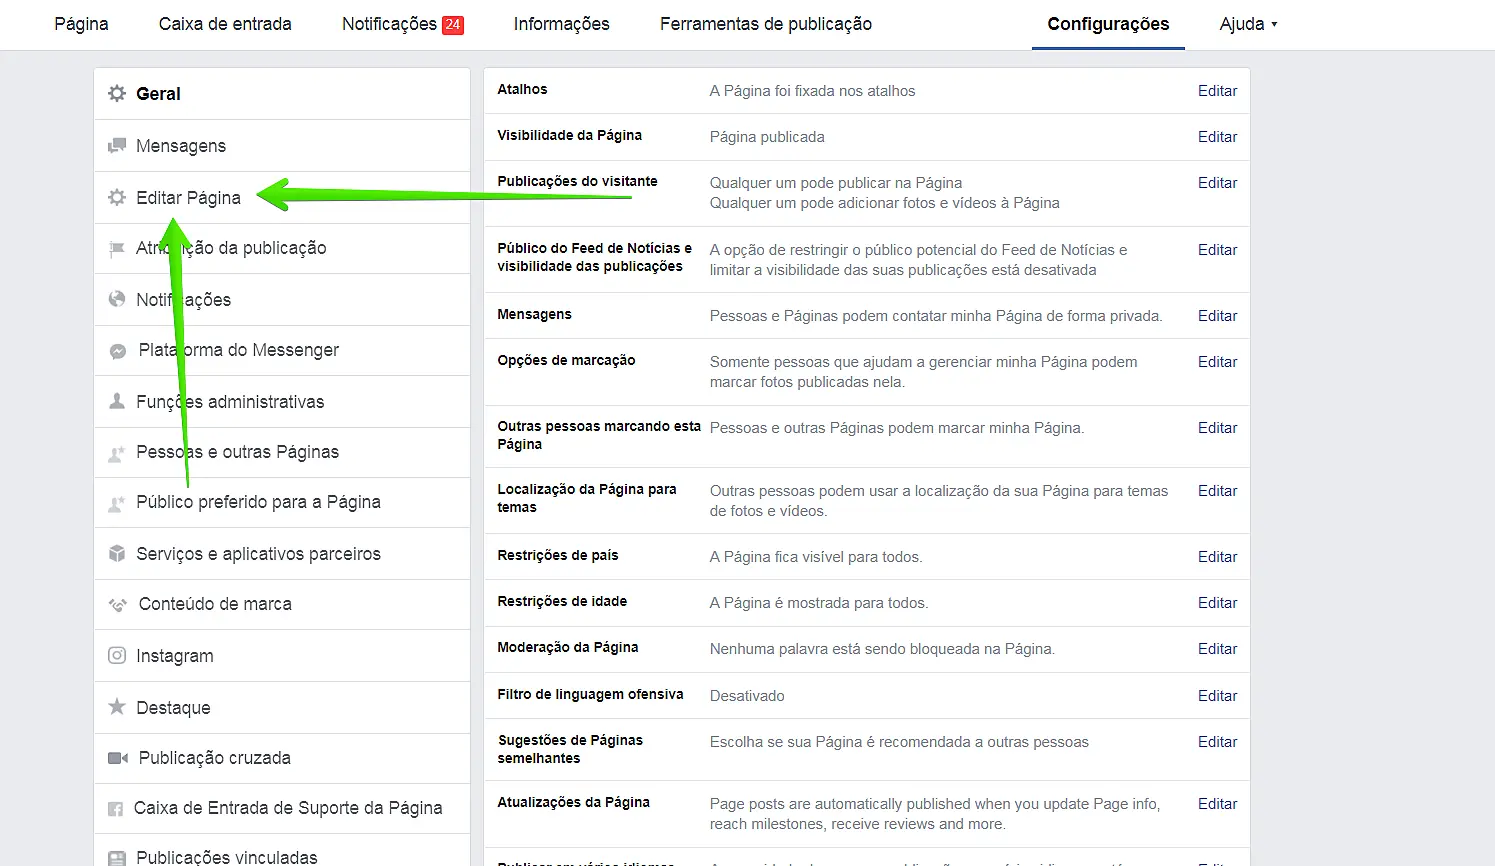Select Público preferido para a Página
Viewport: 1495px width, 866px height.
point(258,502)
